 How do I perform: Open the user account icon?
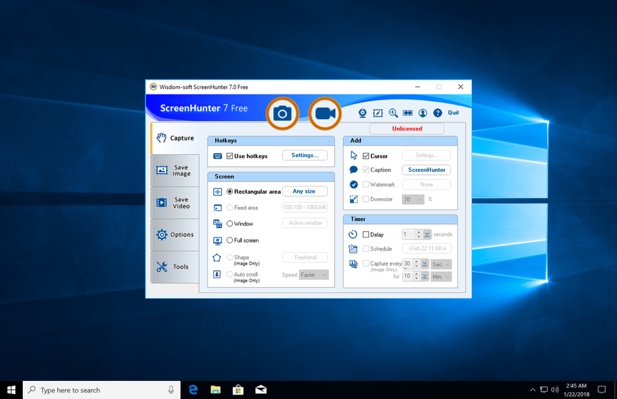click(x=423, y=113)
